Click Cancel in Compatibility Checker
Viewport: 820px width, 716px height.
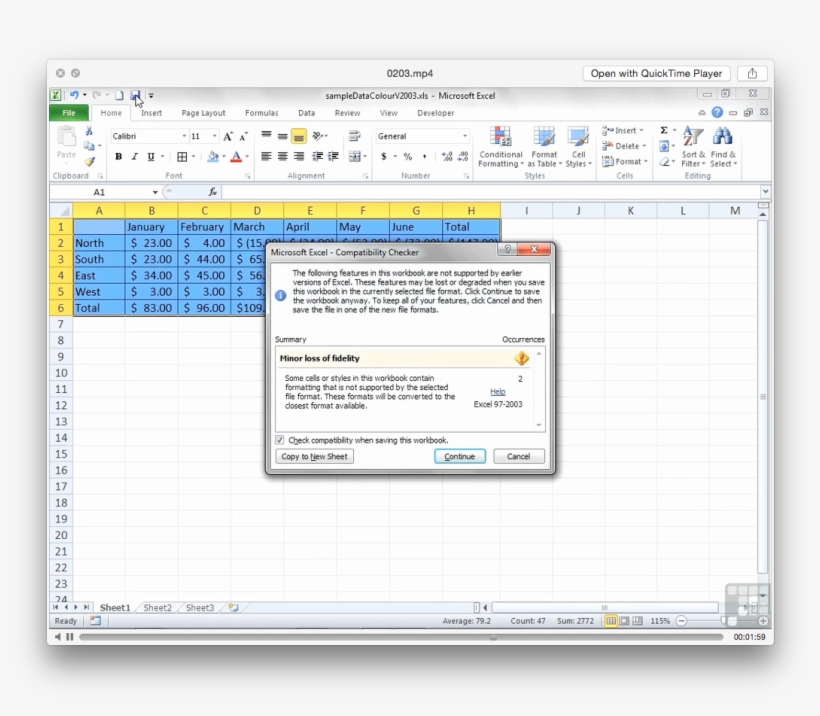pos(518,456)
